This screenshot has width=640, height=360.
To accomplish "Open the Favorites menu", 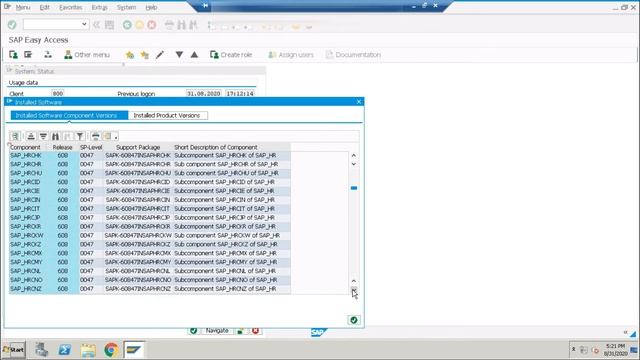I will (70, 7).
